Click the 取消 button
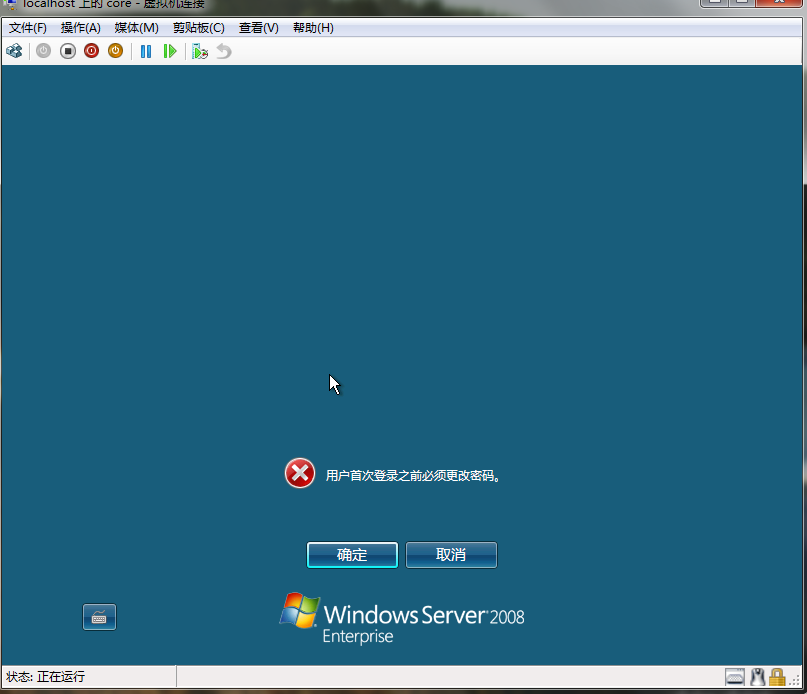Screen dimensions: 807x694 [x=451, y=554]
